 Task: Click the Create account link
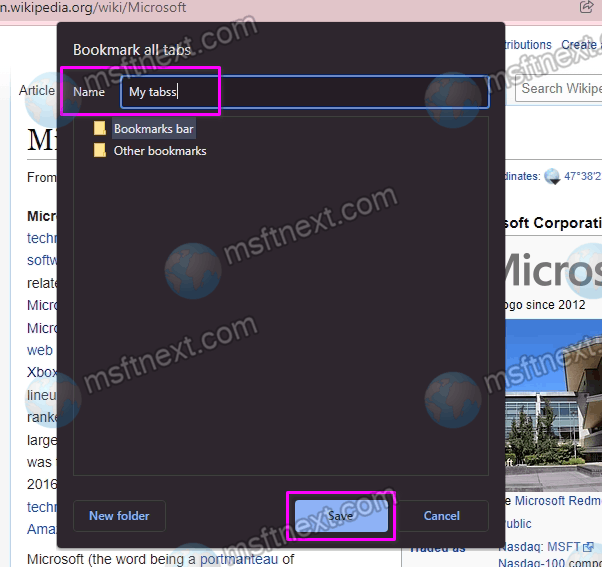click(x=580, y=45)
